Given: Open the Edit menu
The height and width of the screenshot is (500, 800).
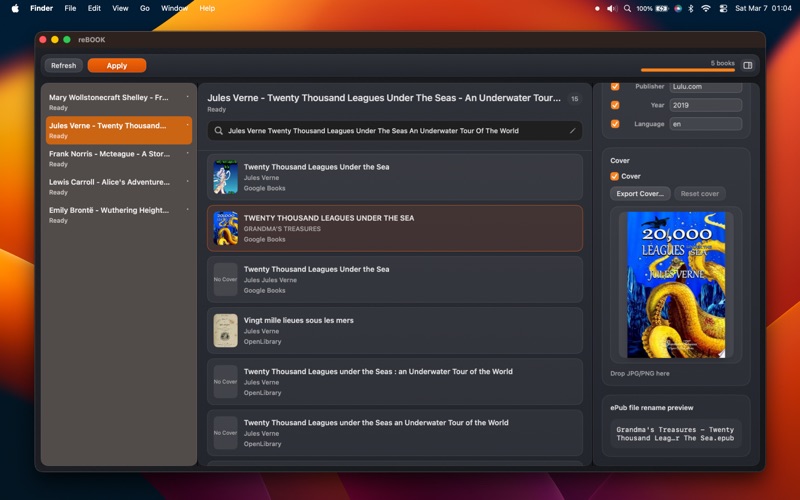Looking at the screenshot, I should point(94,8).
